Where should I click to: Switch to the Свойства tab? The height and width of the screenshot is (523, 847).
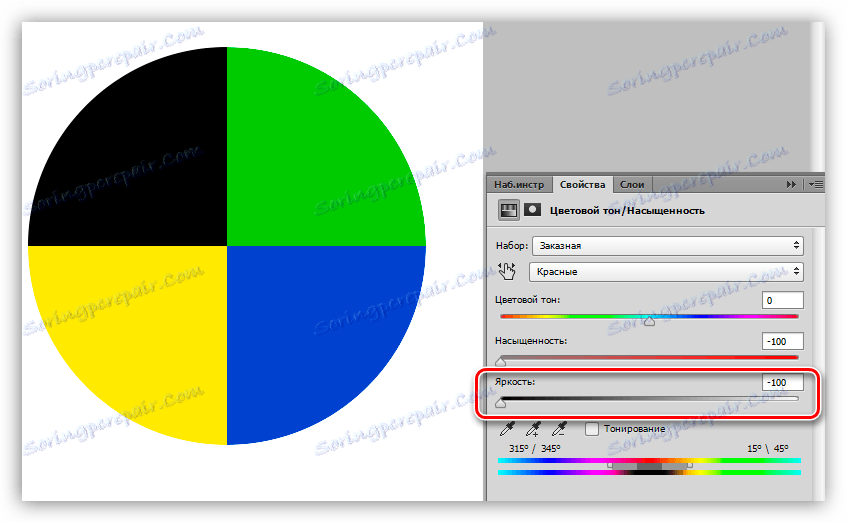tap(582, 185)
